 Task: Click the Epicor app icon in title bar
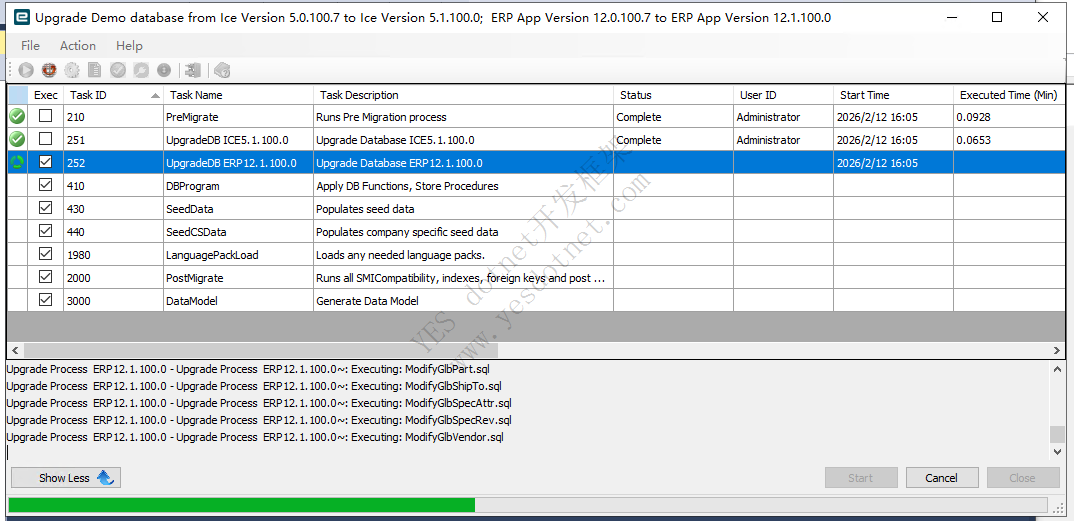tap(22, 17)
